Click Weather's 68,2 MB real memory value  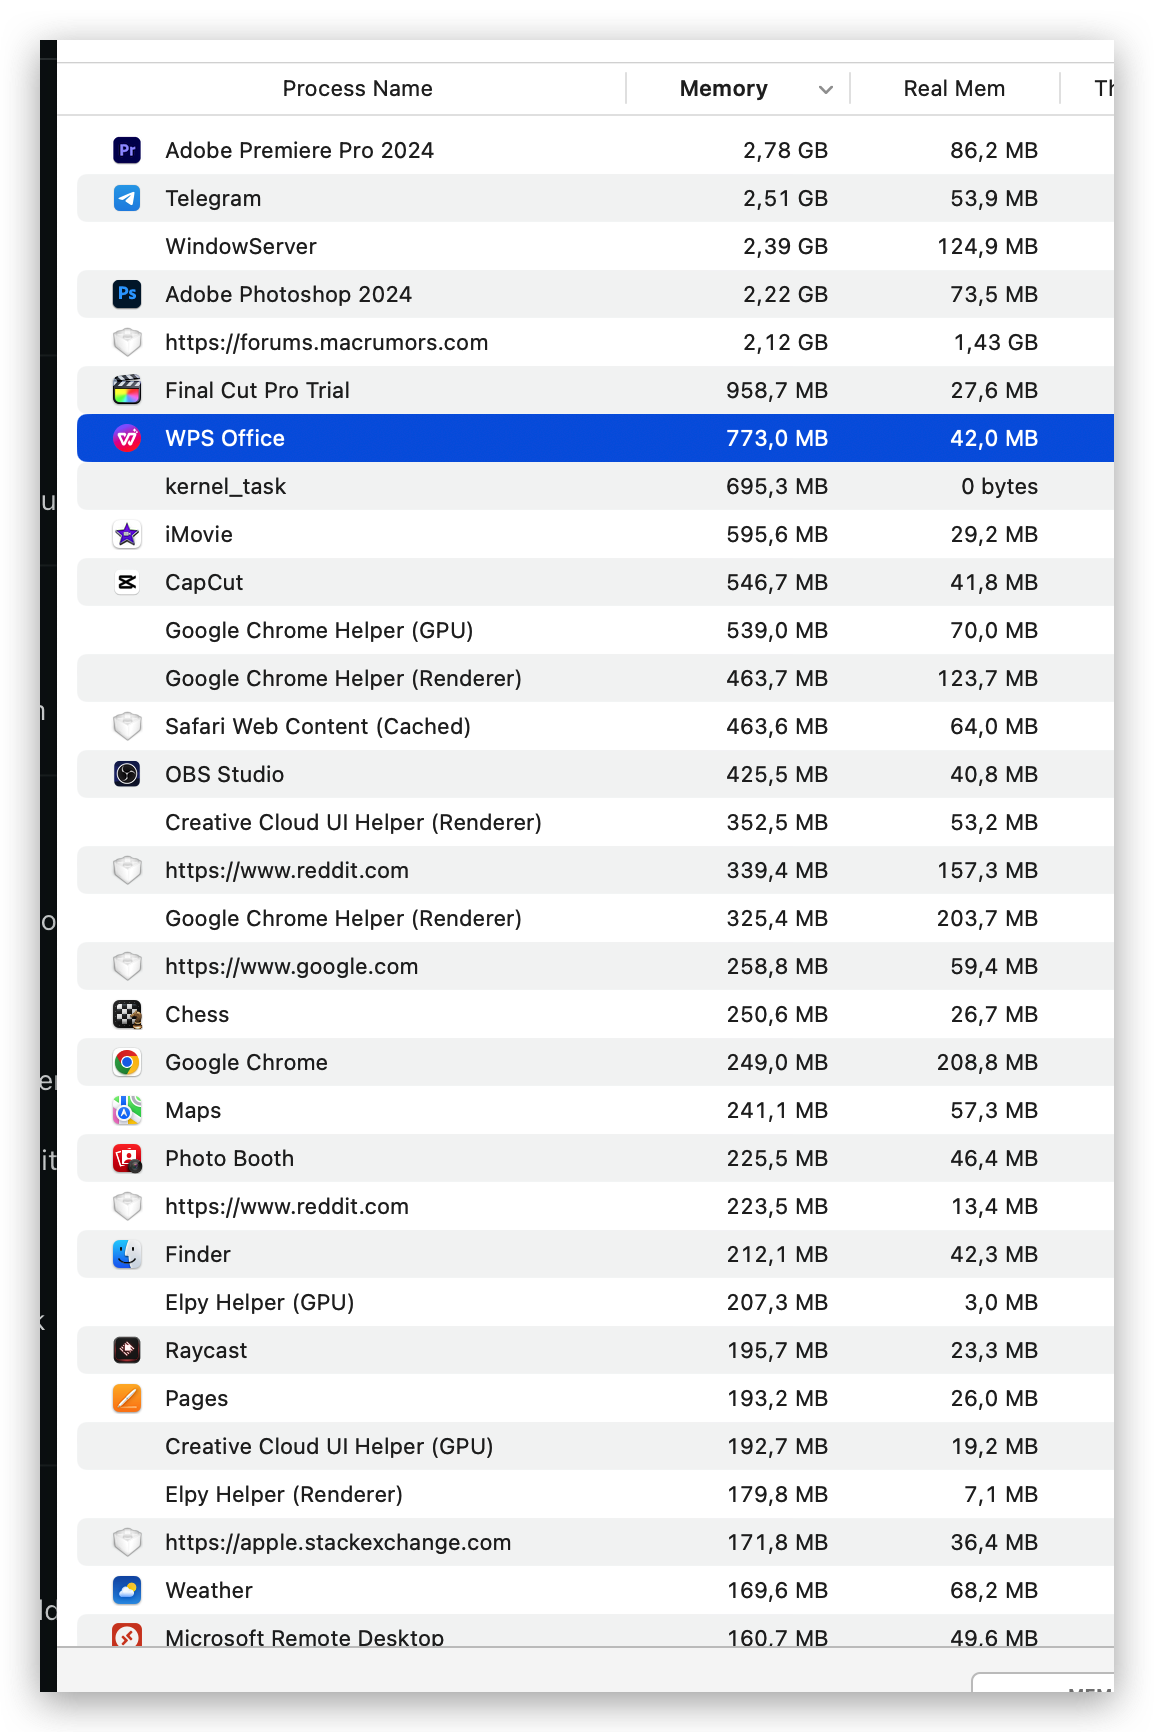click(x=994, y=1590)
